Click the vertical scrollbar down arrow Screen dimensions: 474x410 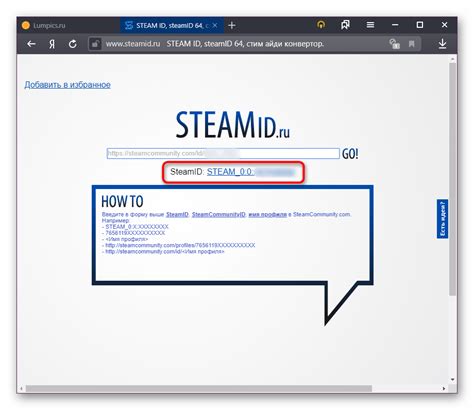[x=452, y=380]
